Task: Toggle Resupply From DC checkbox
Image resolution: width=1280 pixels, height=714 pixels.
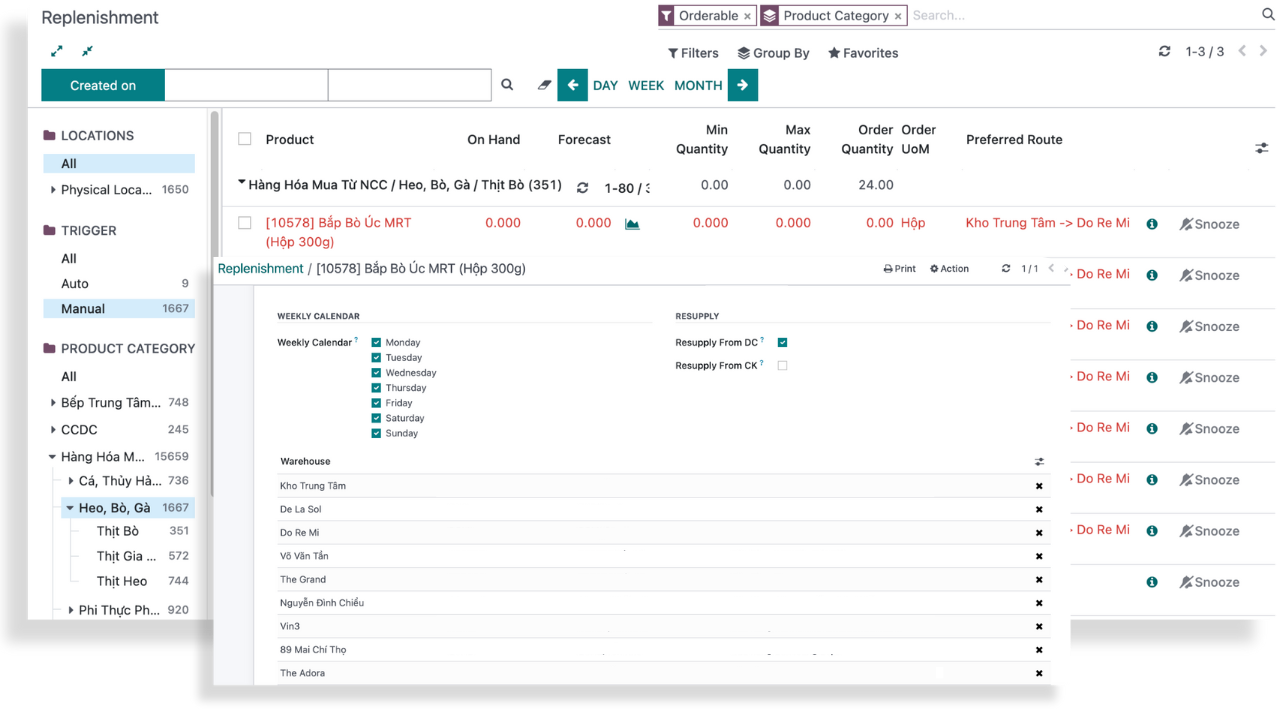Action: click(x=782, y=342)
